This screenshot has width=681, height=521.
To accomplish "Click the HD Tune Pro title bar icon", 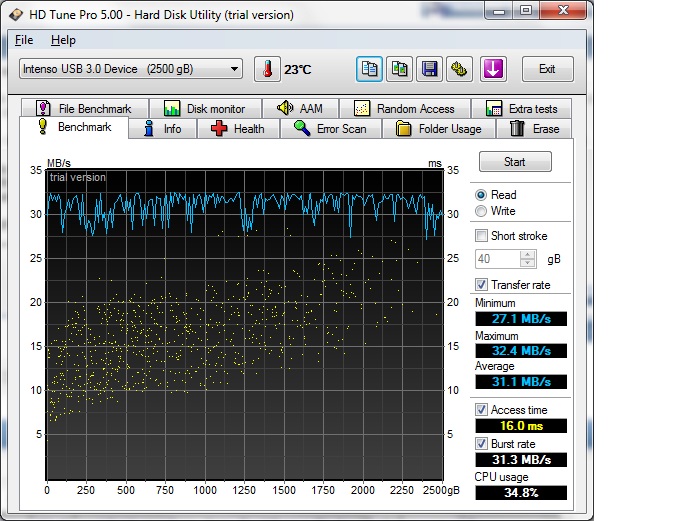I will pos(16,14).
